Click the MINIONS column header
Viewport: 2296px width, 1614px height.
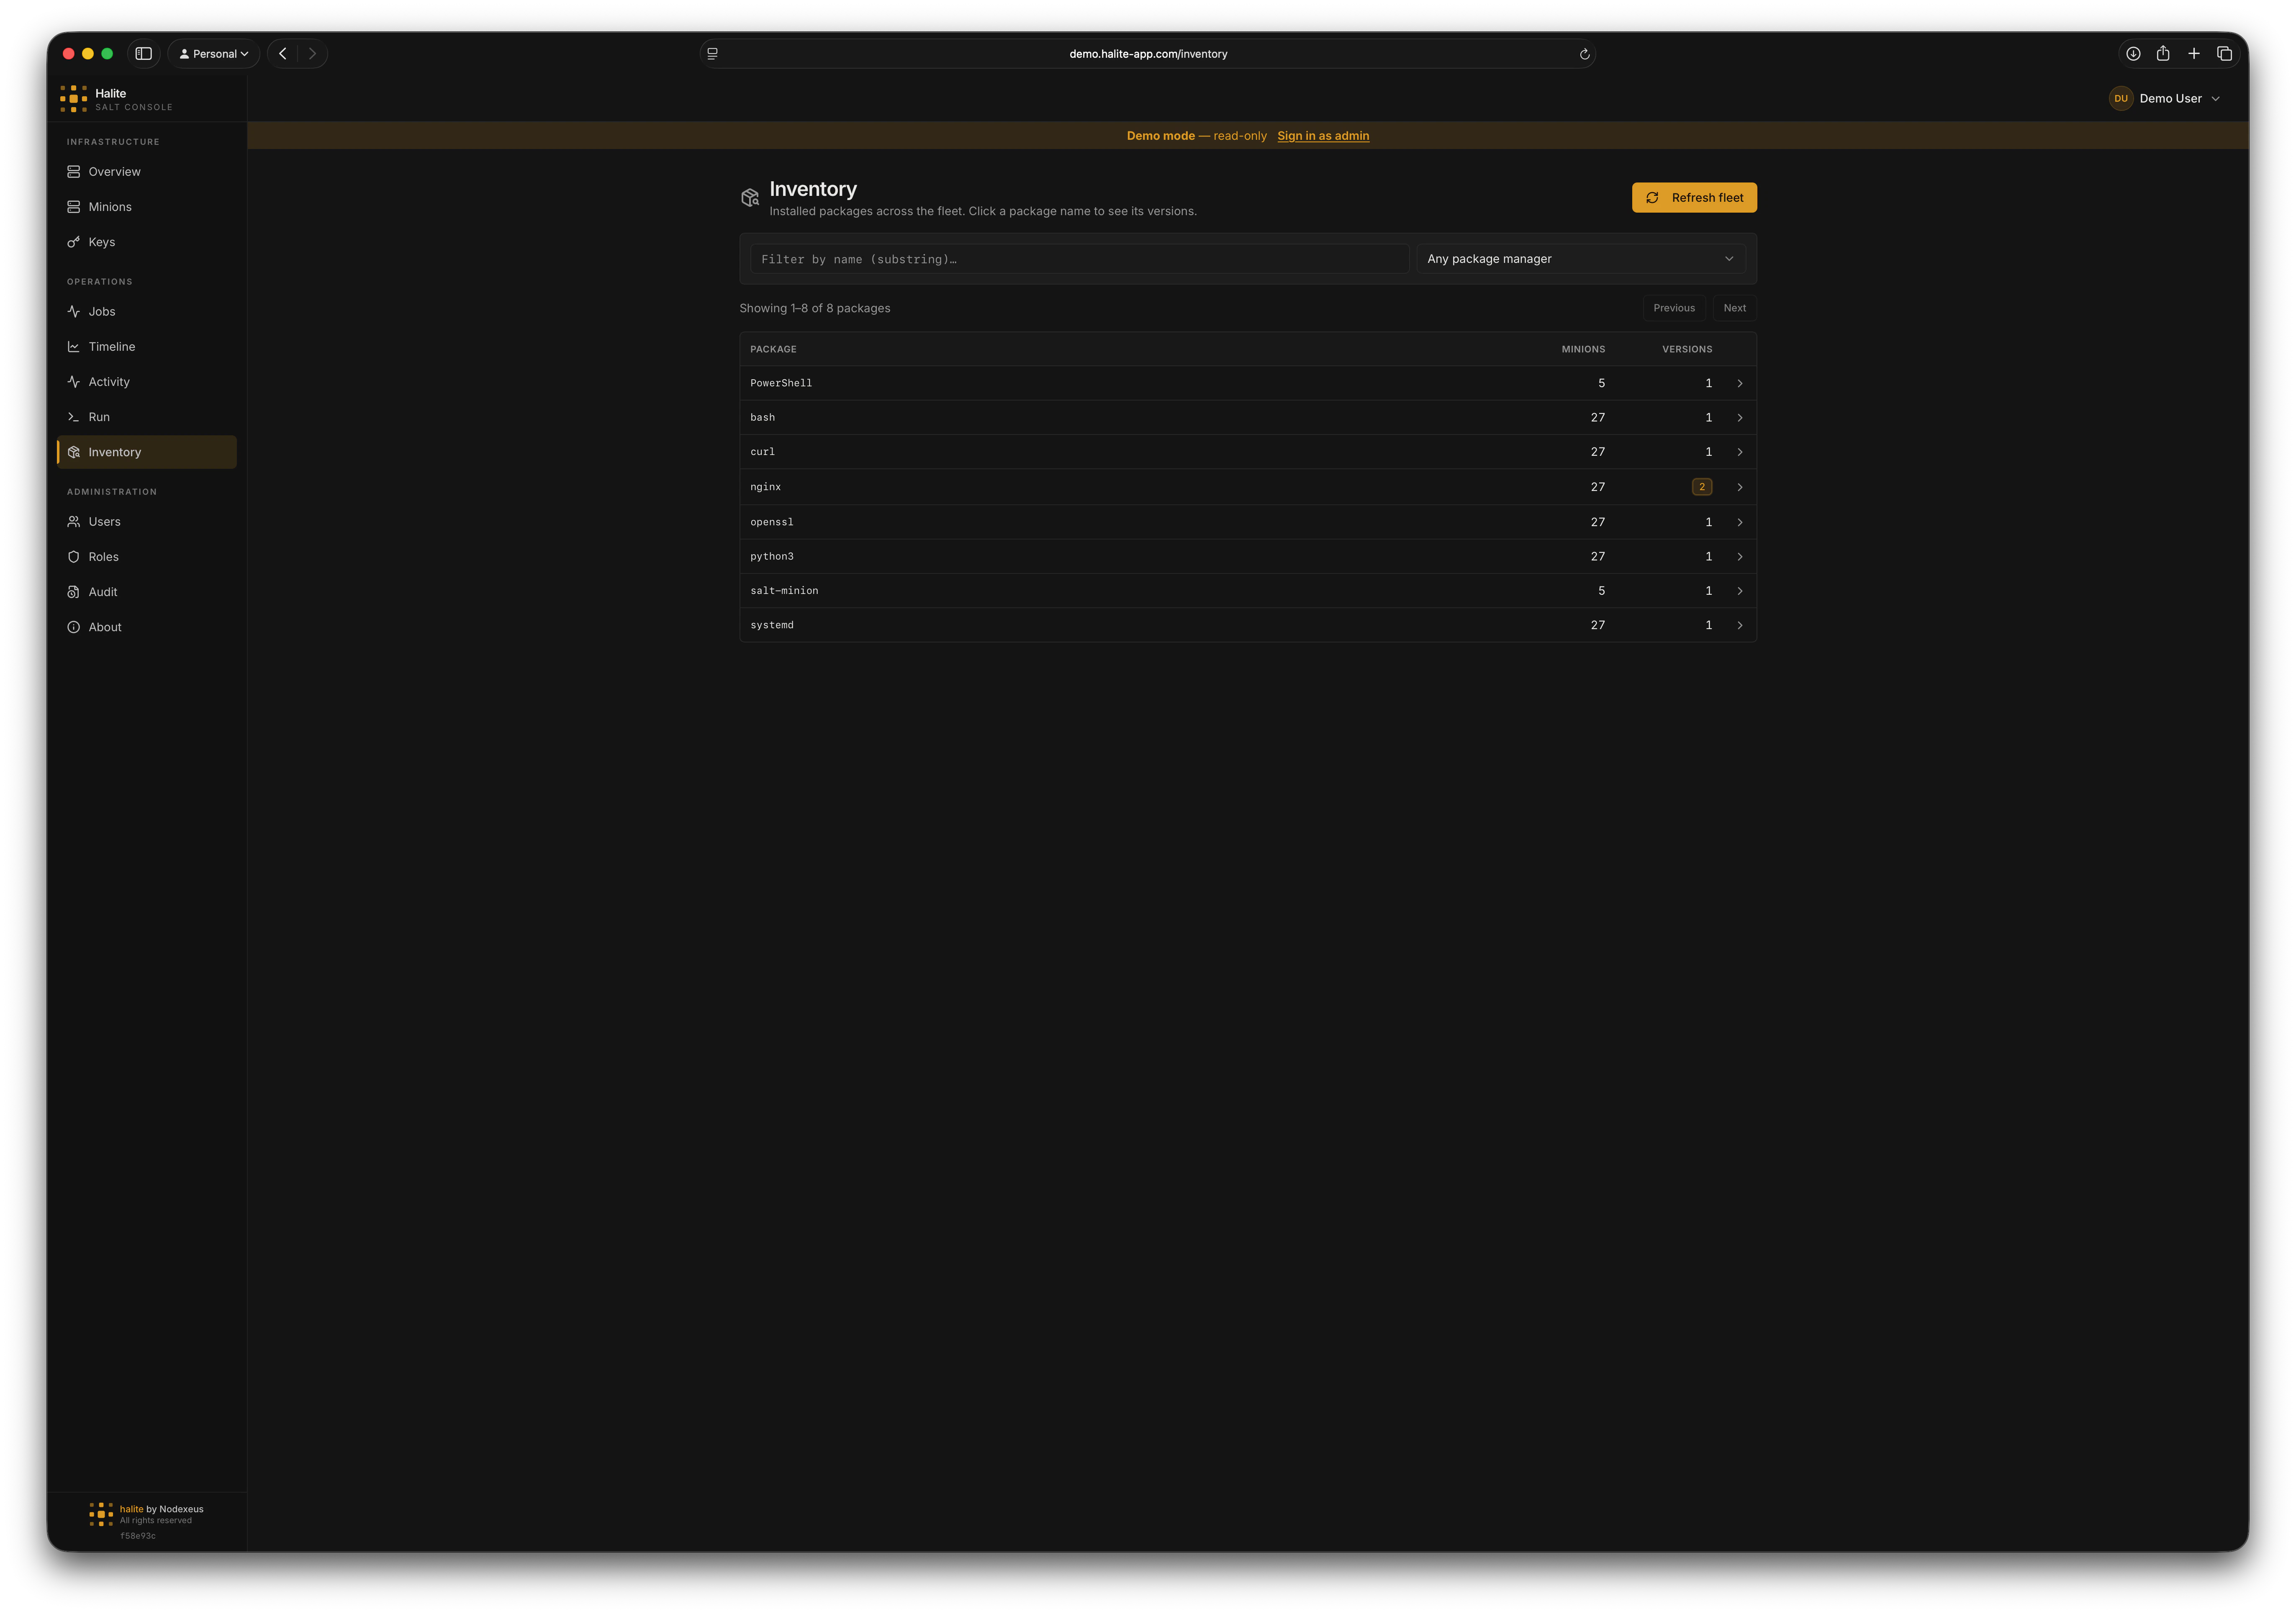(1583, 349)
